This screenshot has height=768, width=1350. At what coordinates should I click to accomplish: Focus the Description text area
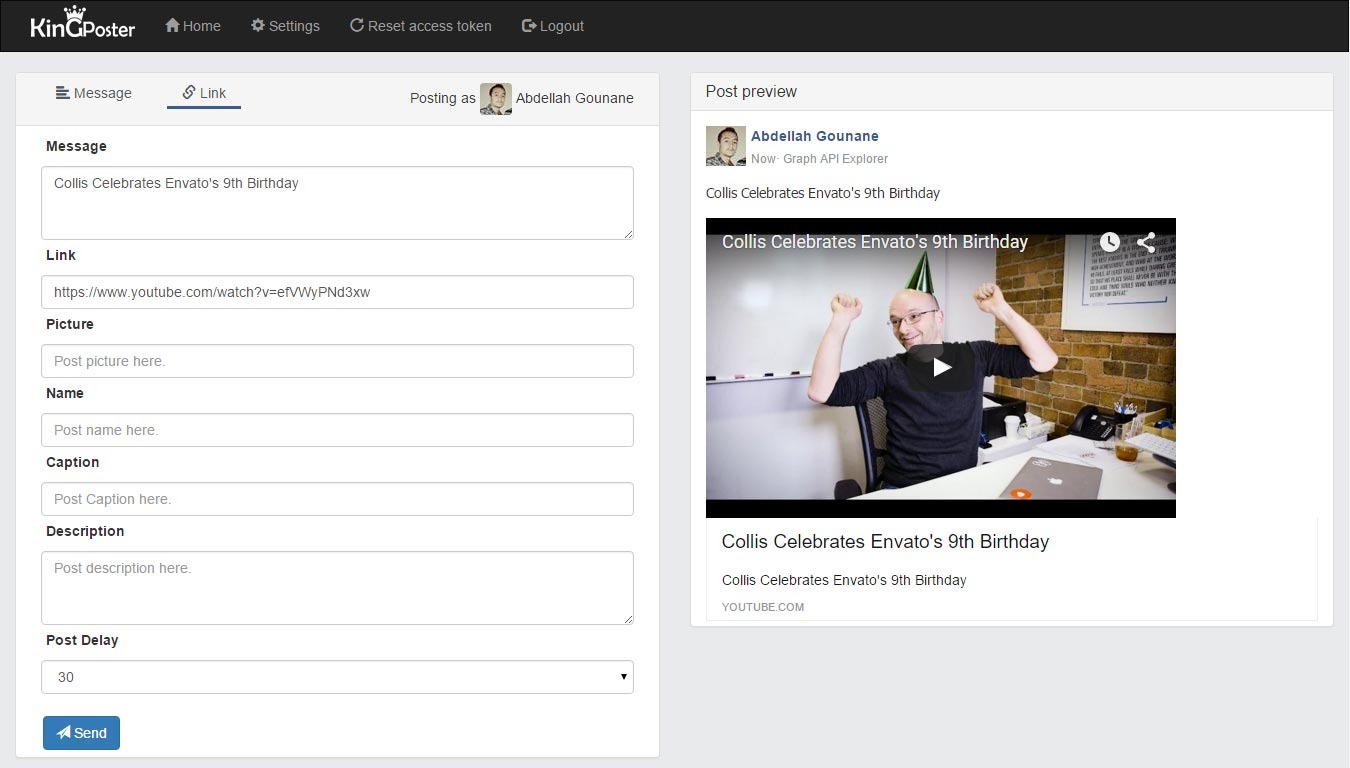pos(337,588)
